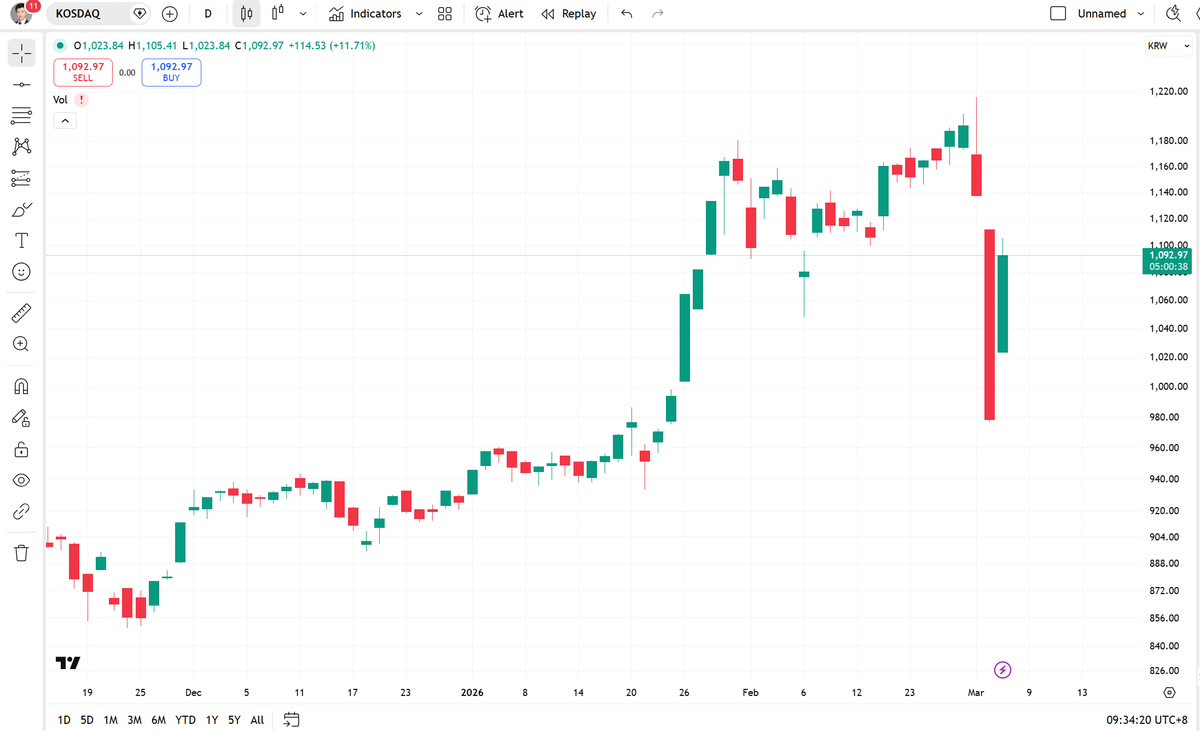The height and width of the screenshot is (731, 1200).
Task: Select the crosshair cursor tool
Action: click(21, 53)
